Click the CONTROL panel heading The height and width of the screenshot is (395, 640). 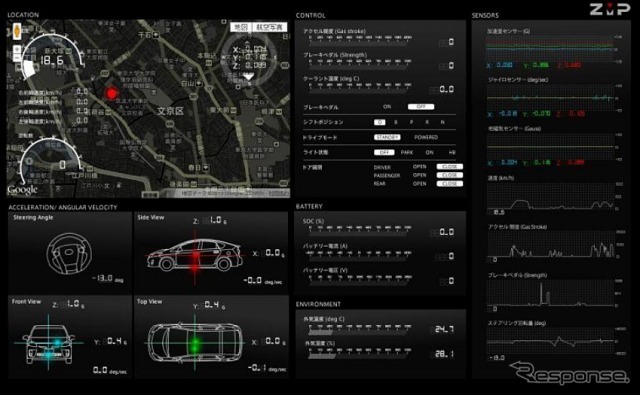[311, 16]
